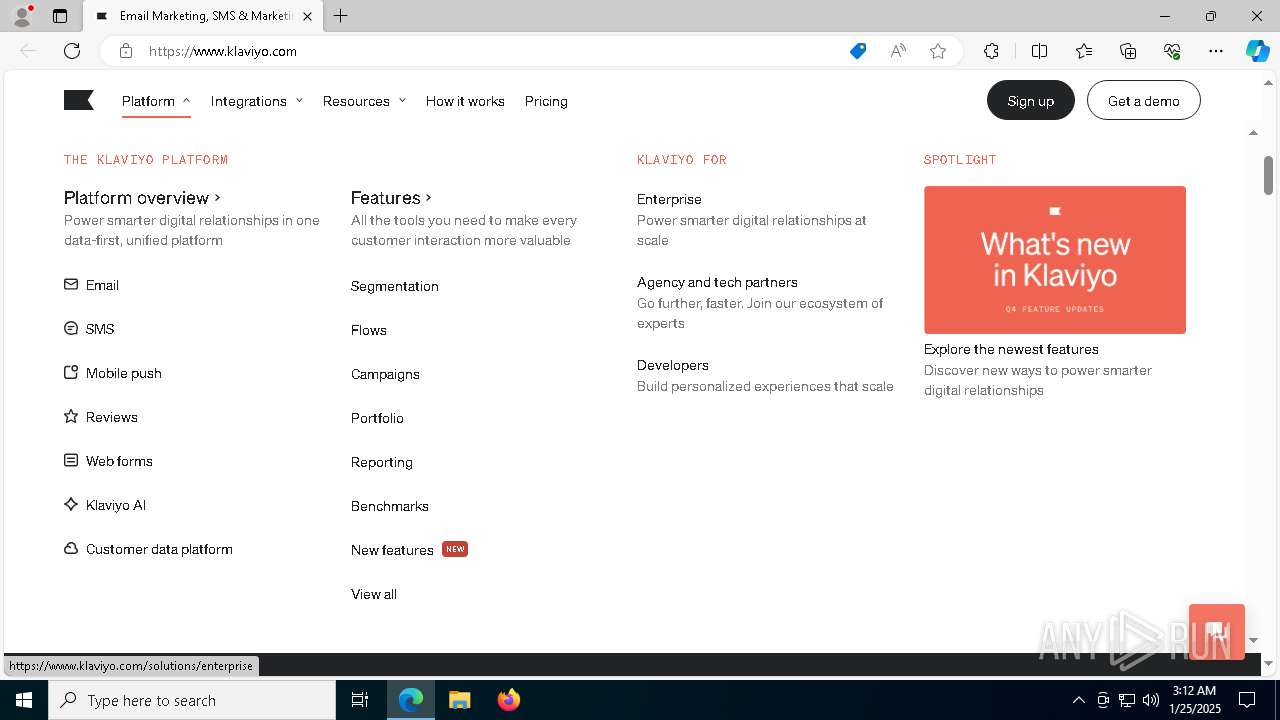Click the Web forms icon

click(x=71, y=461)
